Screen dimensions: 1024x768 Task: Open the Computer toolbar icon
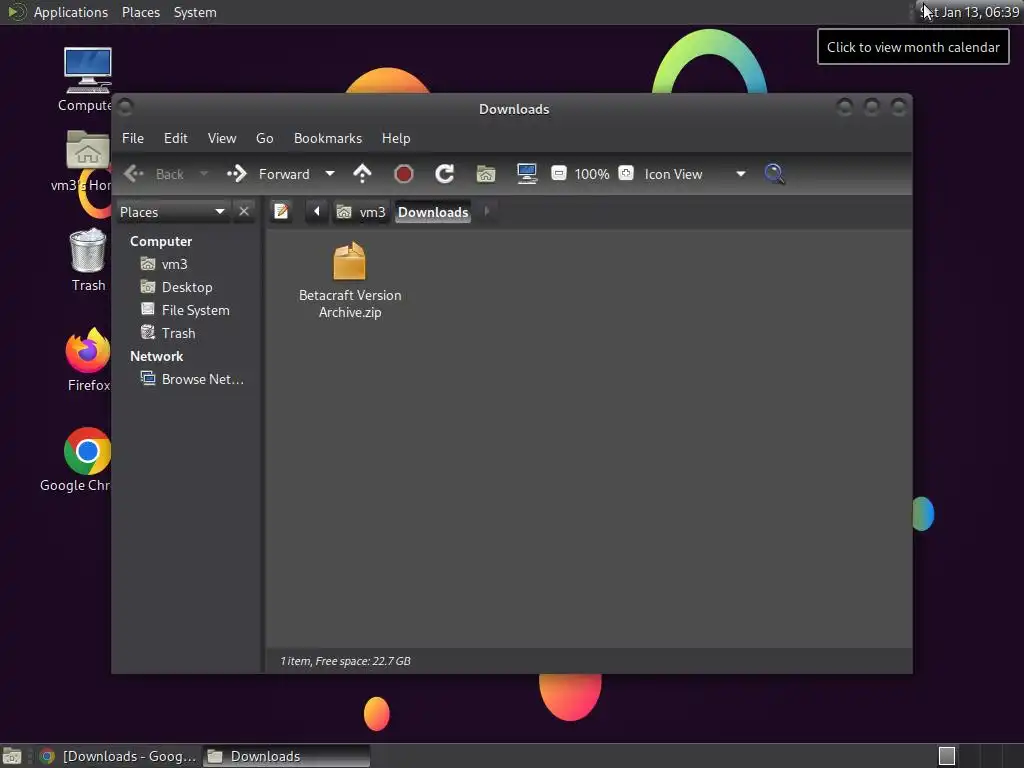tap(526, 174)
